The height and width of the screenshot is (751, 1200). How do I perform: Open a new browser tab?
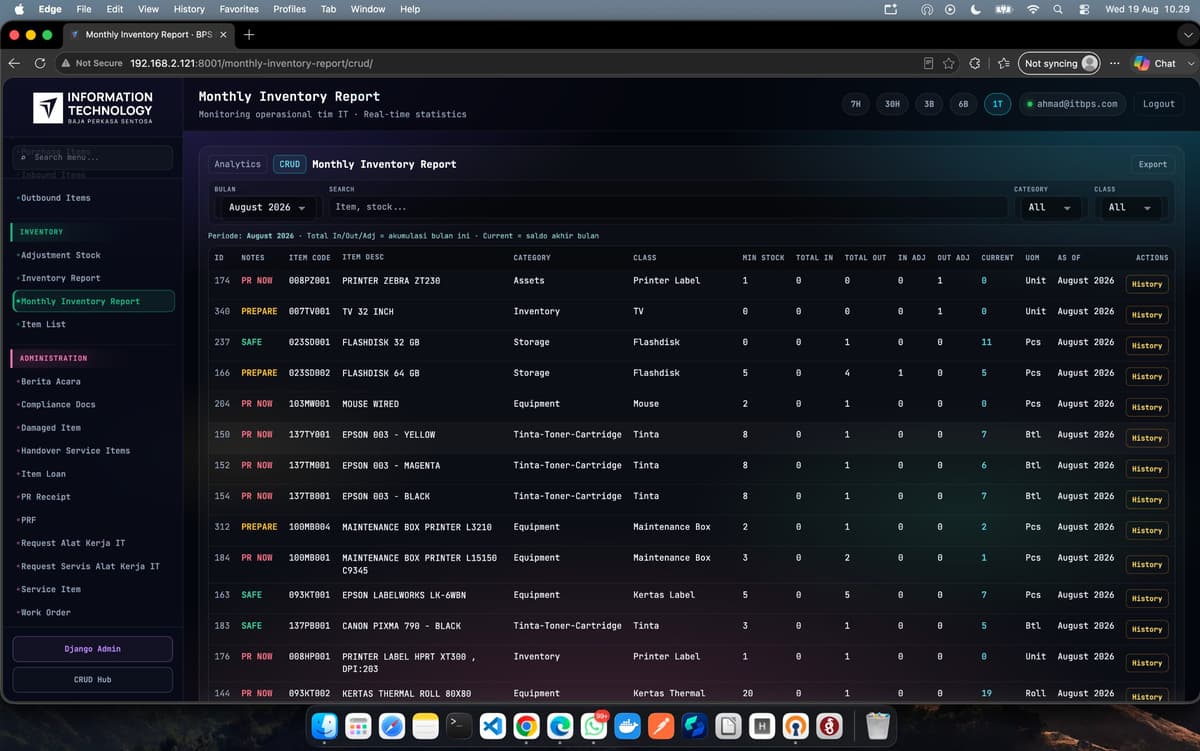249,34
